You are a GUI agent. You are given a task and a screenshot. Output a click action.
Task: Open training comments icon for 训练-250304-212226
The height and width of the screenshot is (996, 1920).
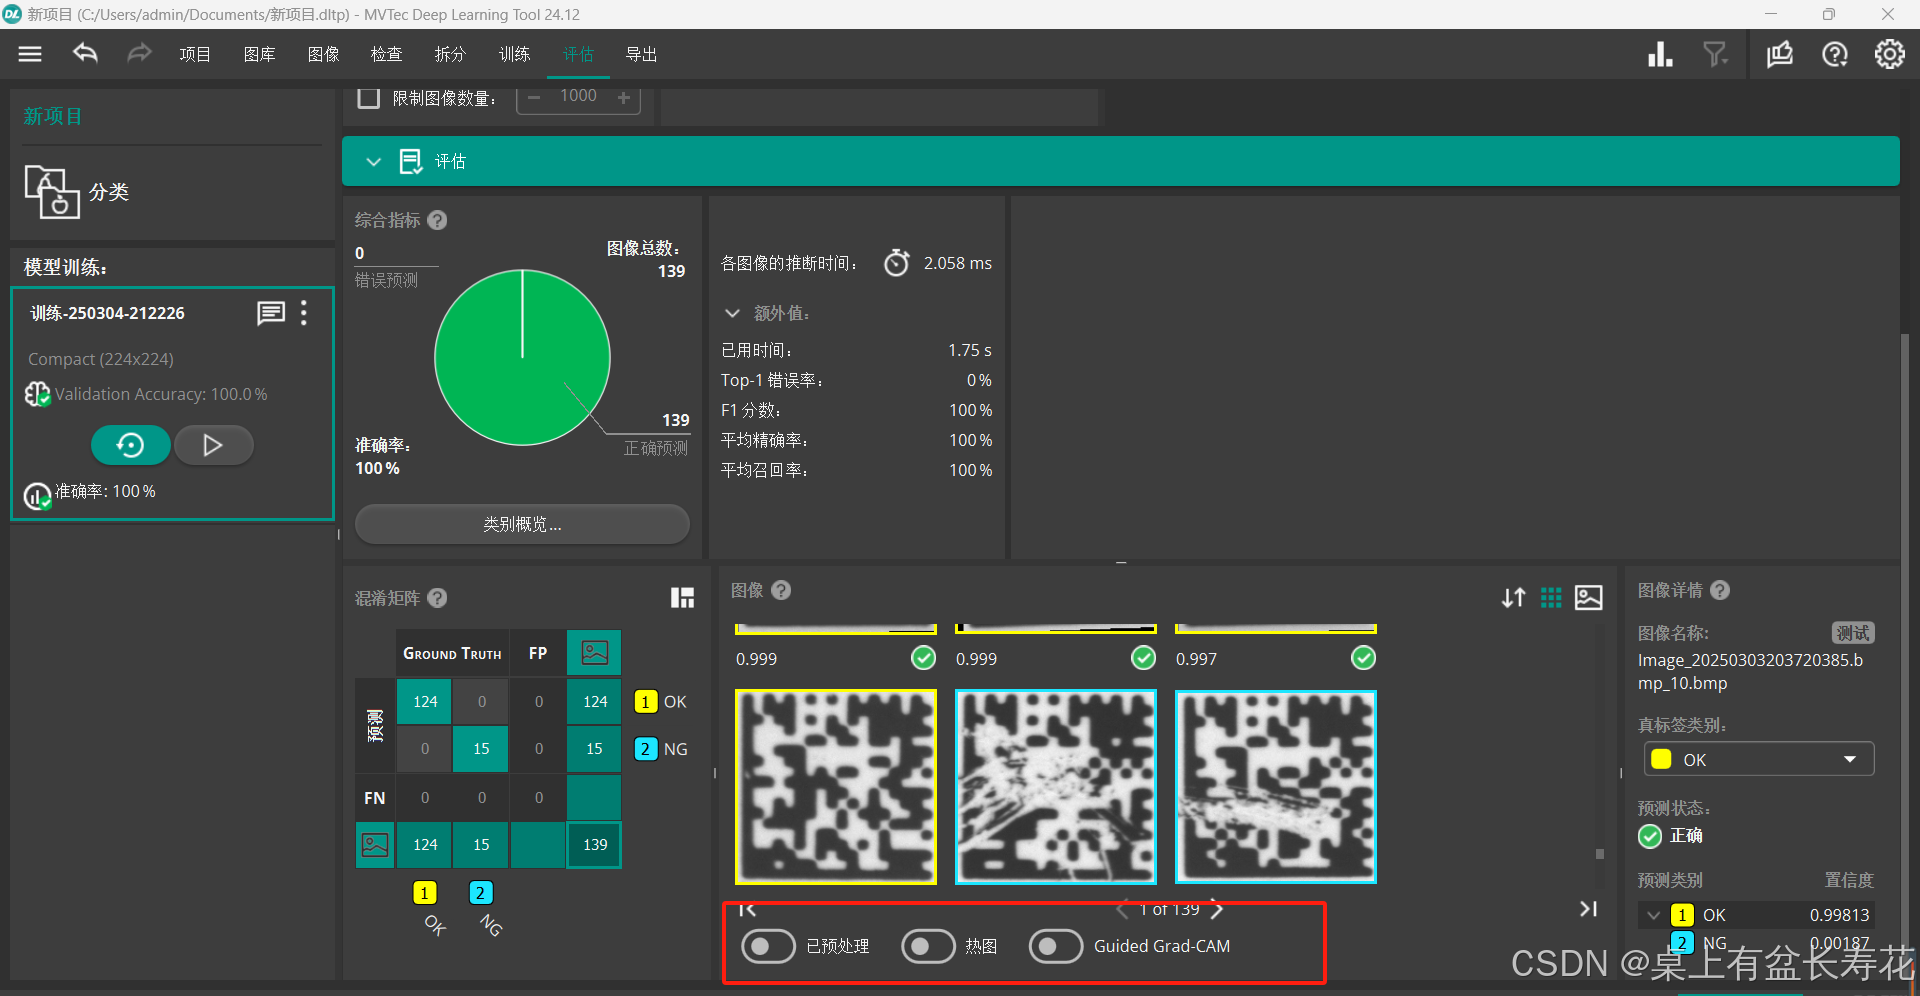click(x=271, y=313)
